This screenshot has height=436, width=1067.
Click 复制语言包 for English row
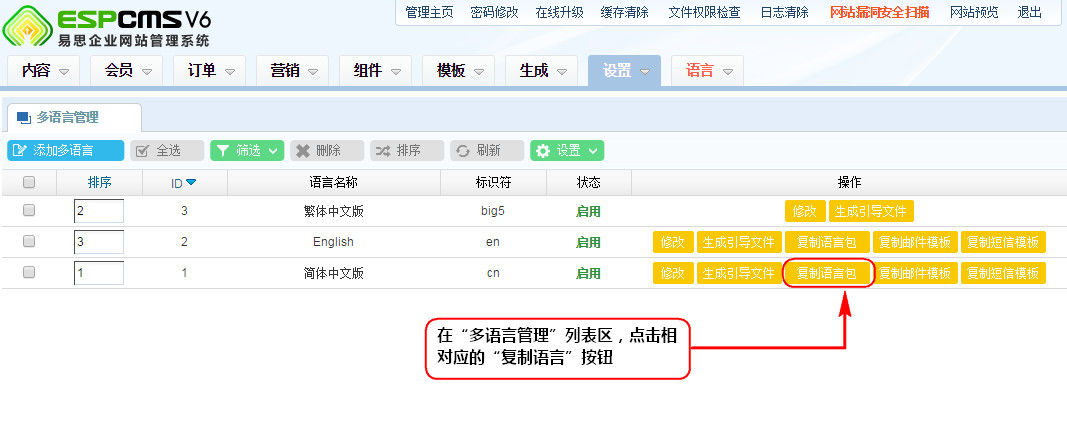tap(827, 241)
